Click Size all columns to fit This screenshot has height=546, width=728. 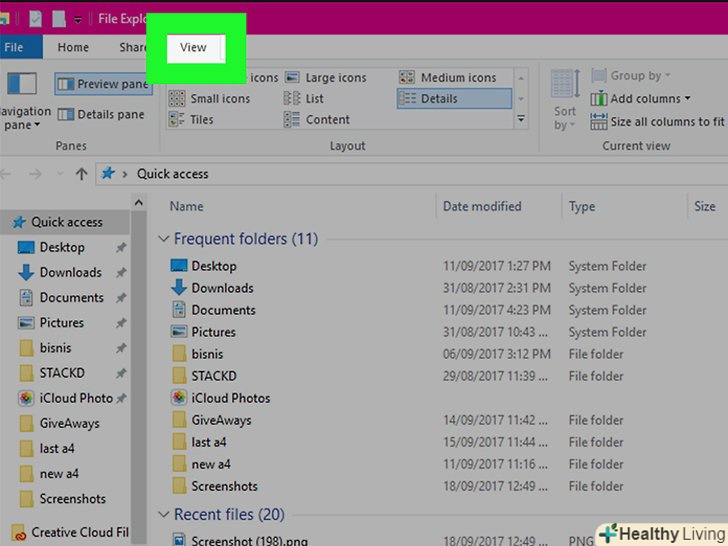click(x=657, y=122)
